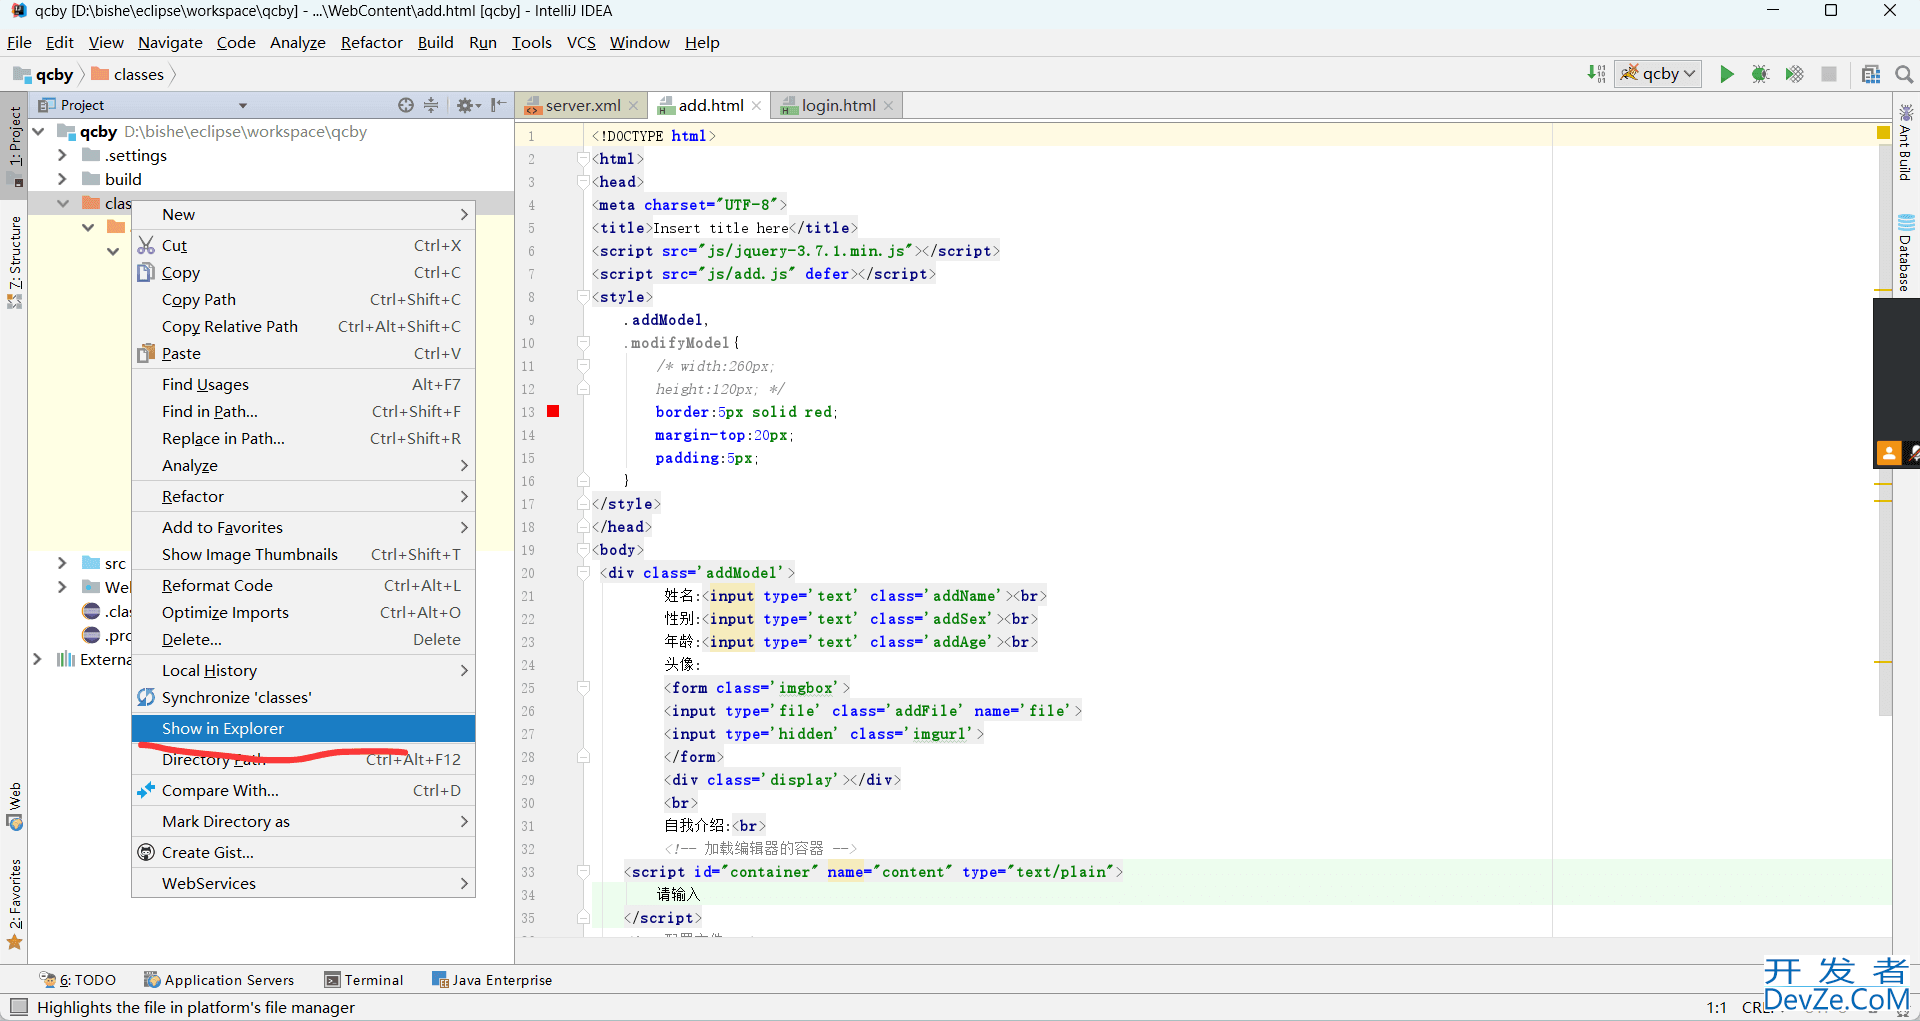The image size is (1920, 1021).
Task: Expand the .settings folder
Action: 62,155
